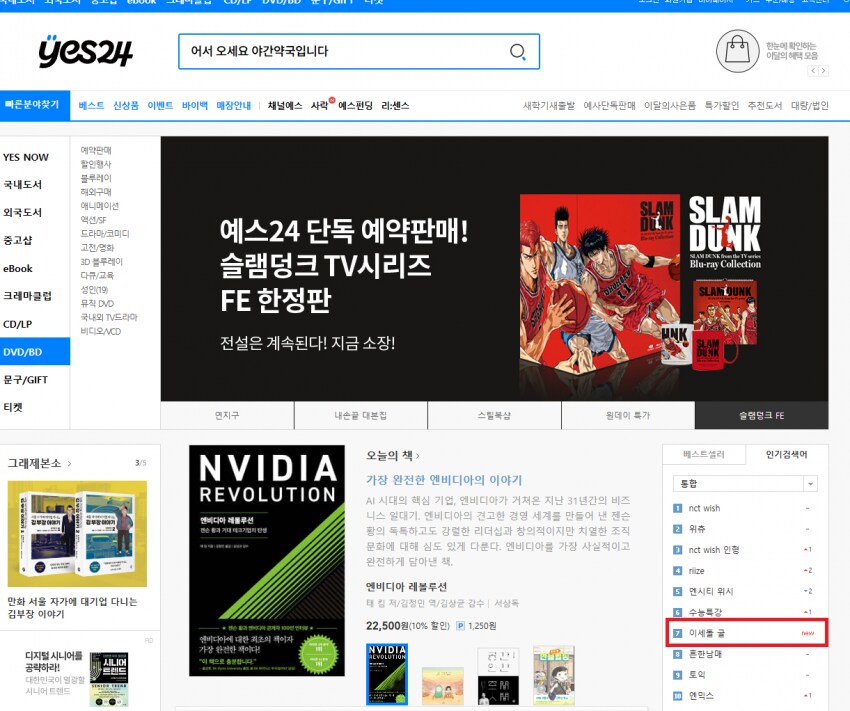Viewport: 850px width, 711px height.
Task: Click popular search term riize
Action: 697,571
